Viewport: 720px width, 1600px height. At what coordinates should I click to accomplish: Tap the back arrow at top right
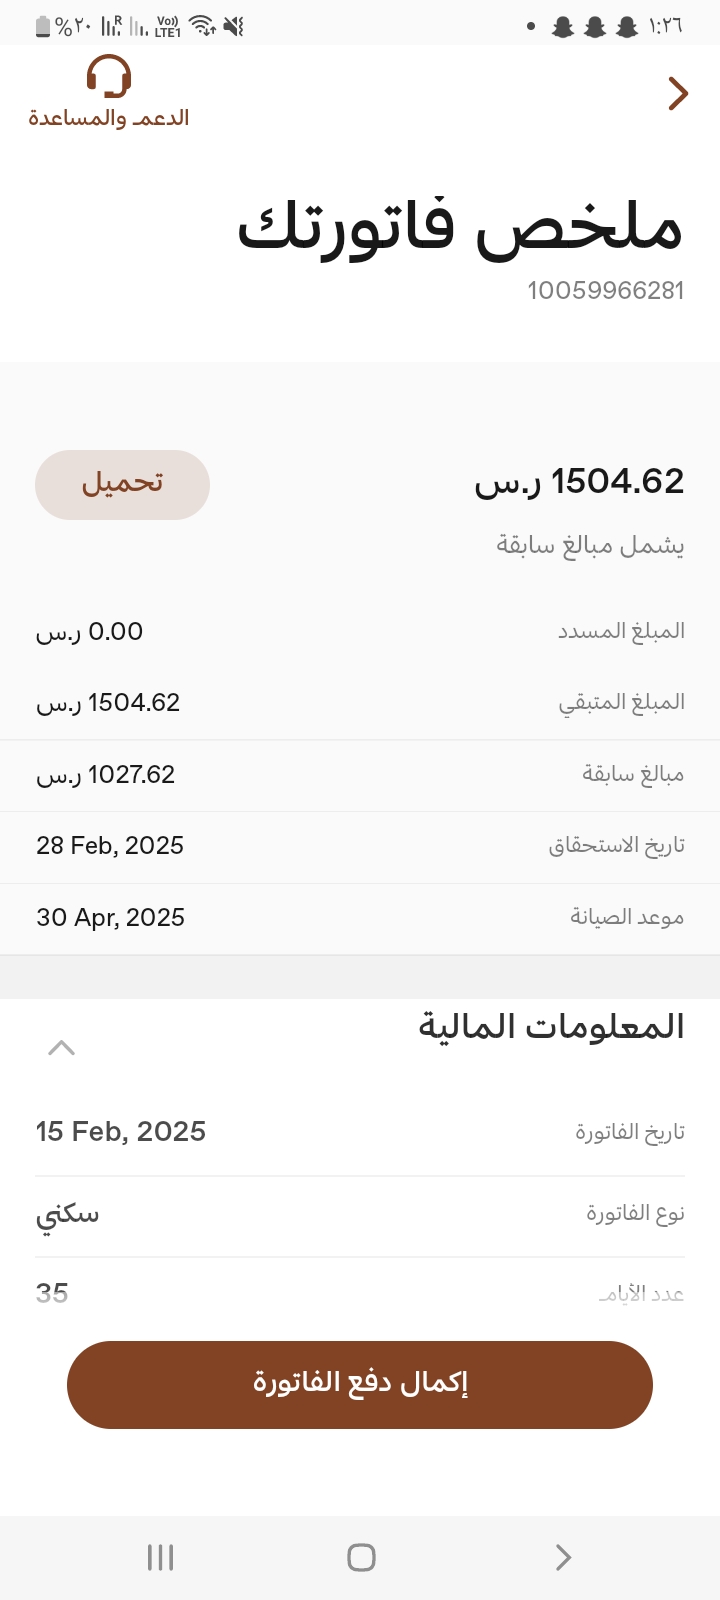point(678,94)
